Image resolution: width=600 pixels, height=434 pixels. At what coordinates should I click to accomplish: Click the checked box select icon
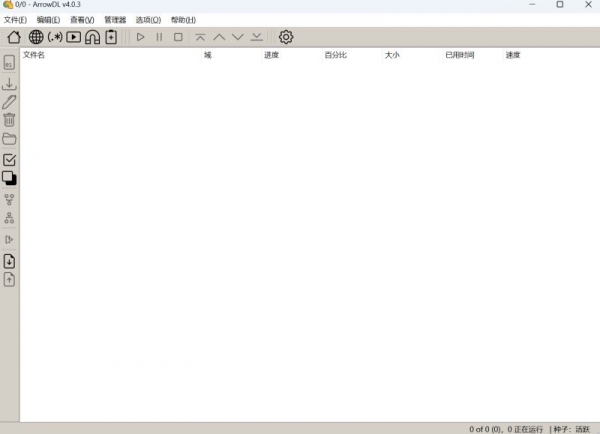click(x=9, y=160)
